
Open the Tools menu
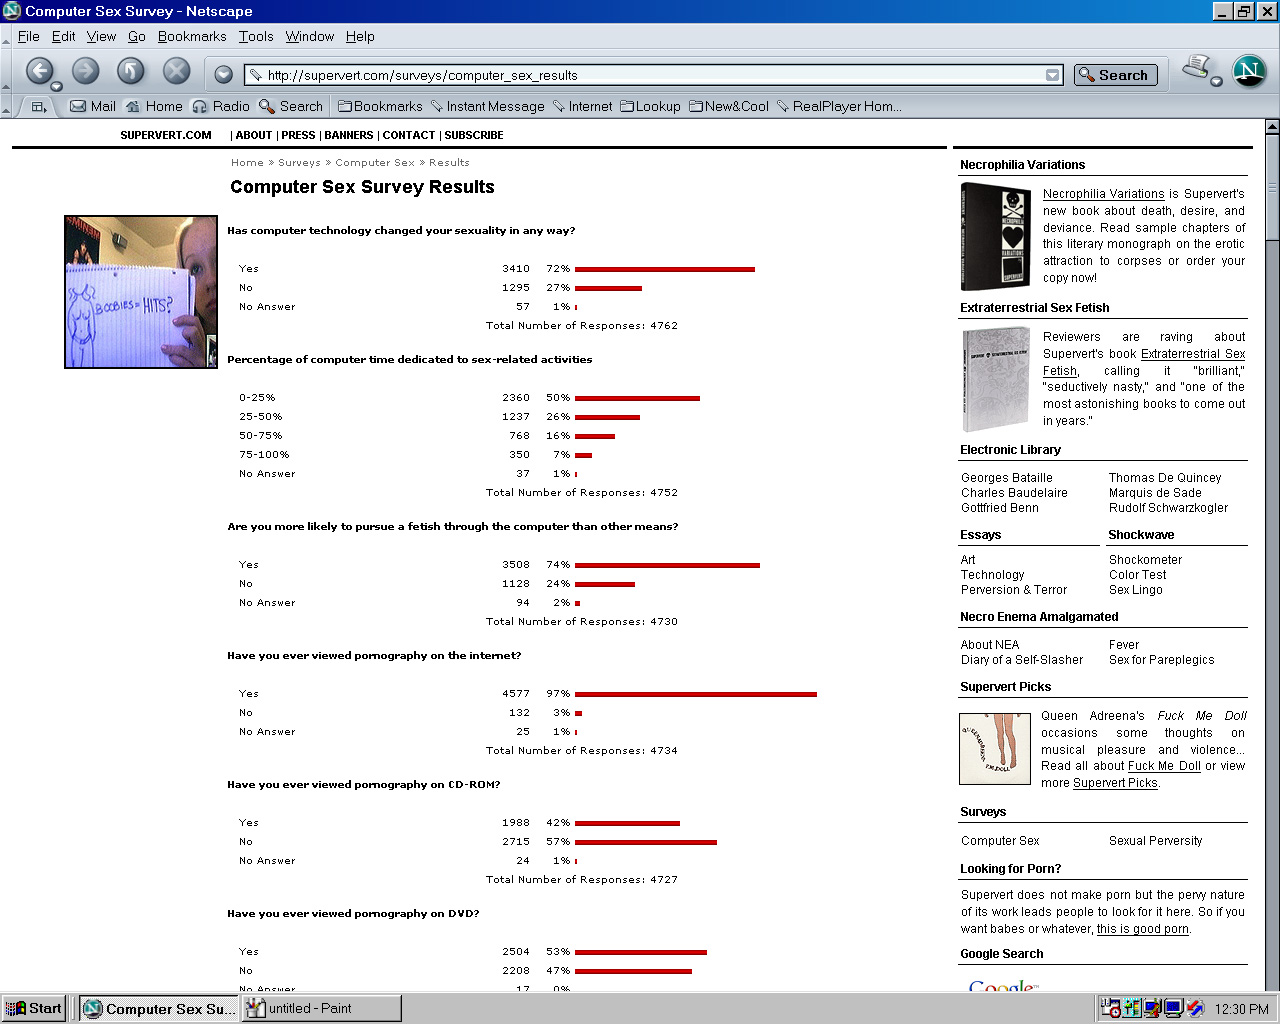click(x=256, y=36)
